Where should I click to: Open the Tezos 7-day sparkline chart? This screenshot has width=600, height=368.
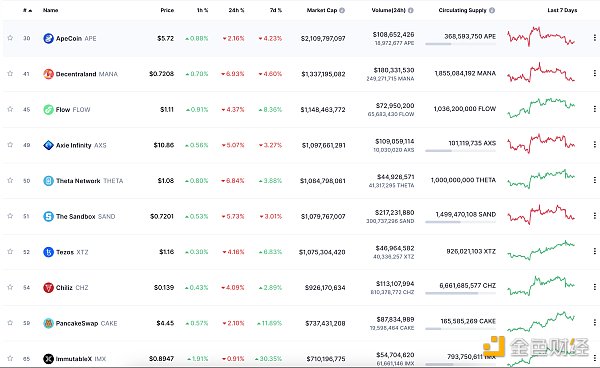pos(541,250)
